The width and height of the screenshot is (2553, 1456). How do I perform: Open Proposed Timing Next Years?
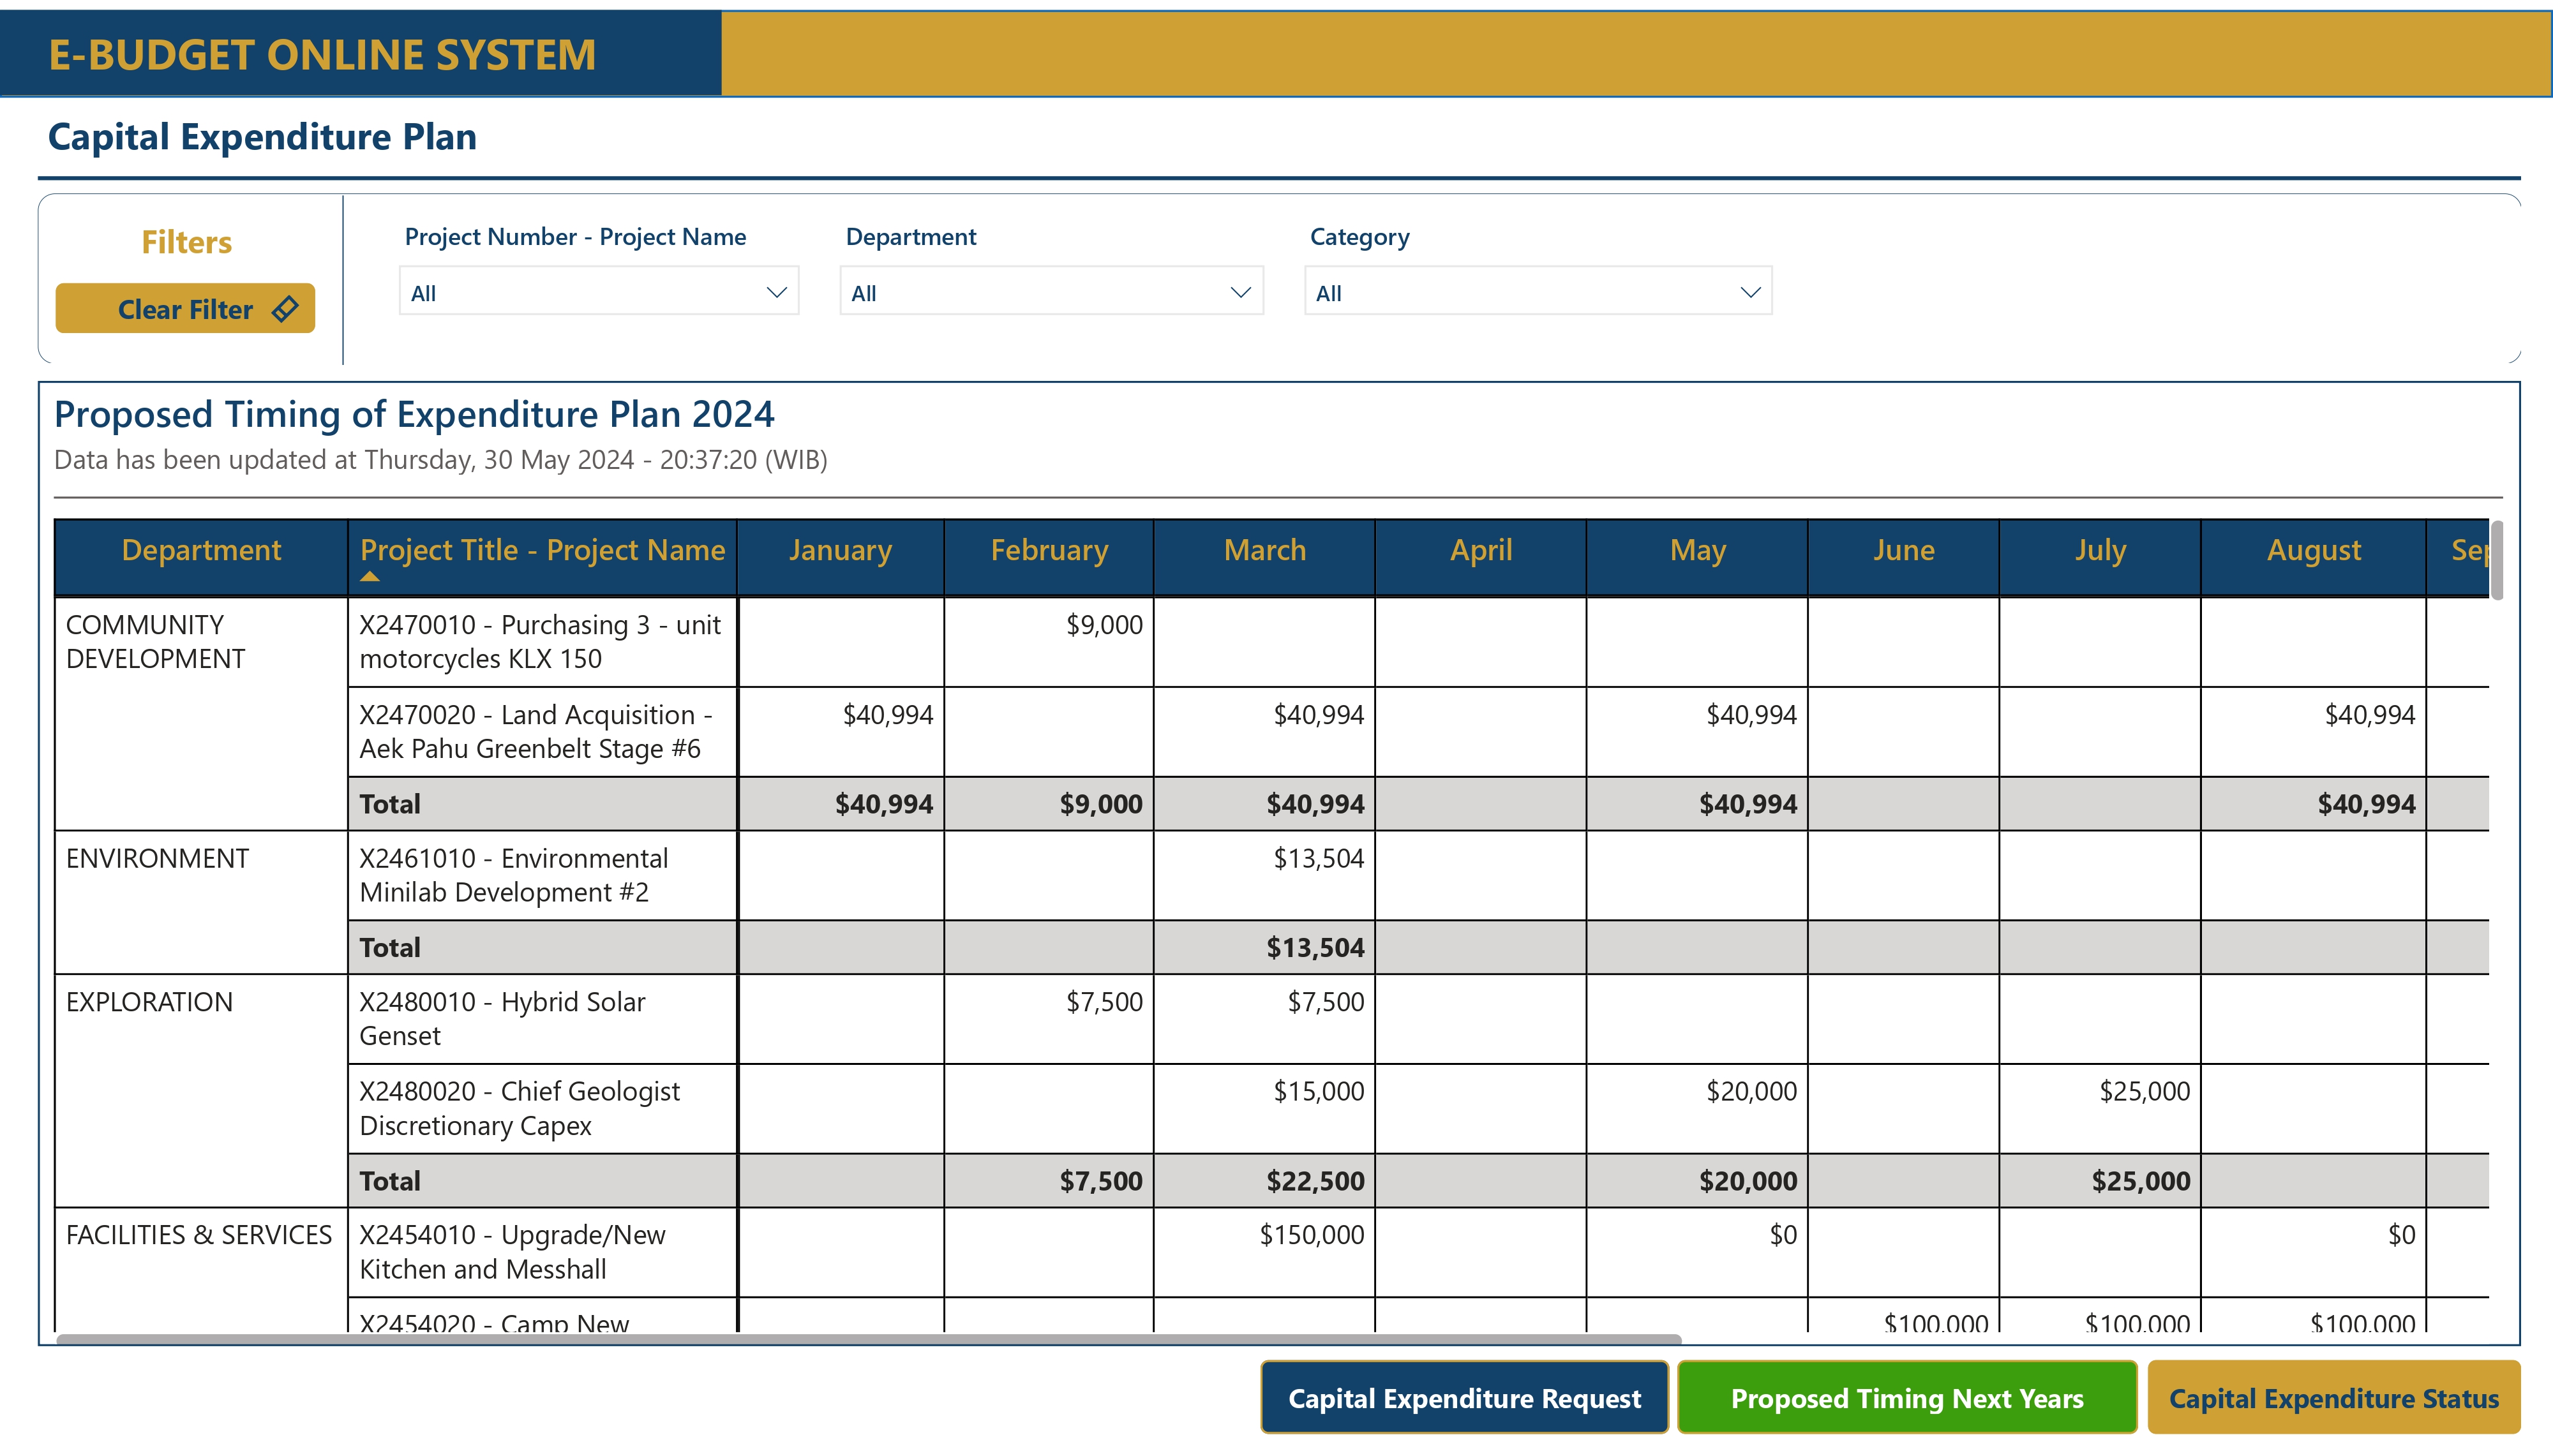click(x=1906, y=1397)
